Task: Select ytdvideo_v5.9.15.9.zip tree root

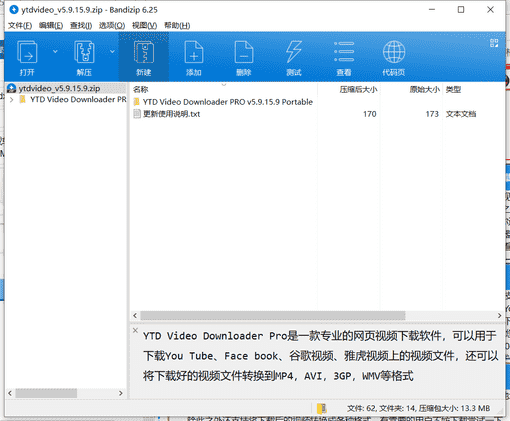Action: 59,88
